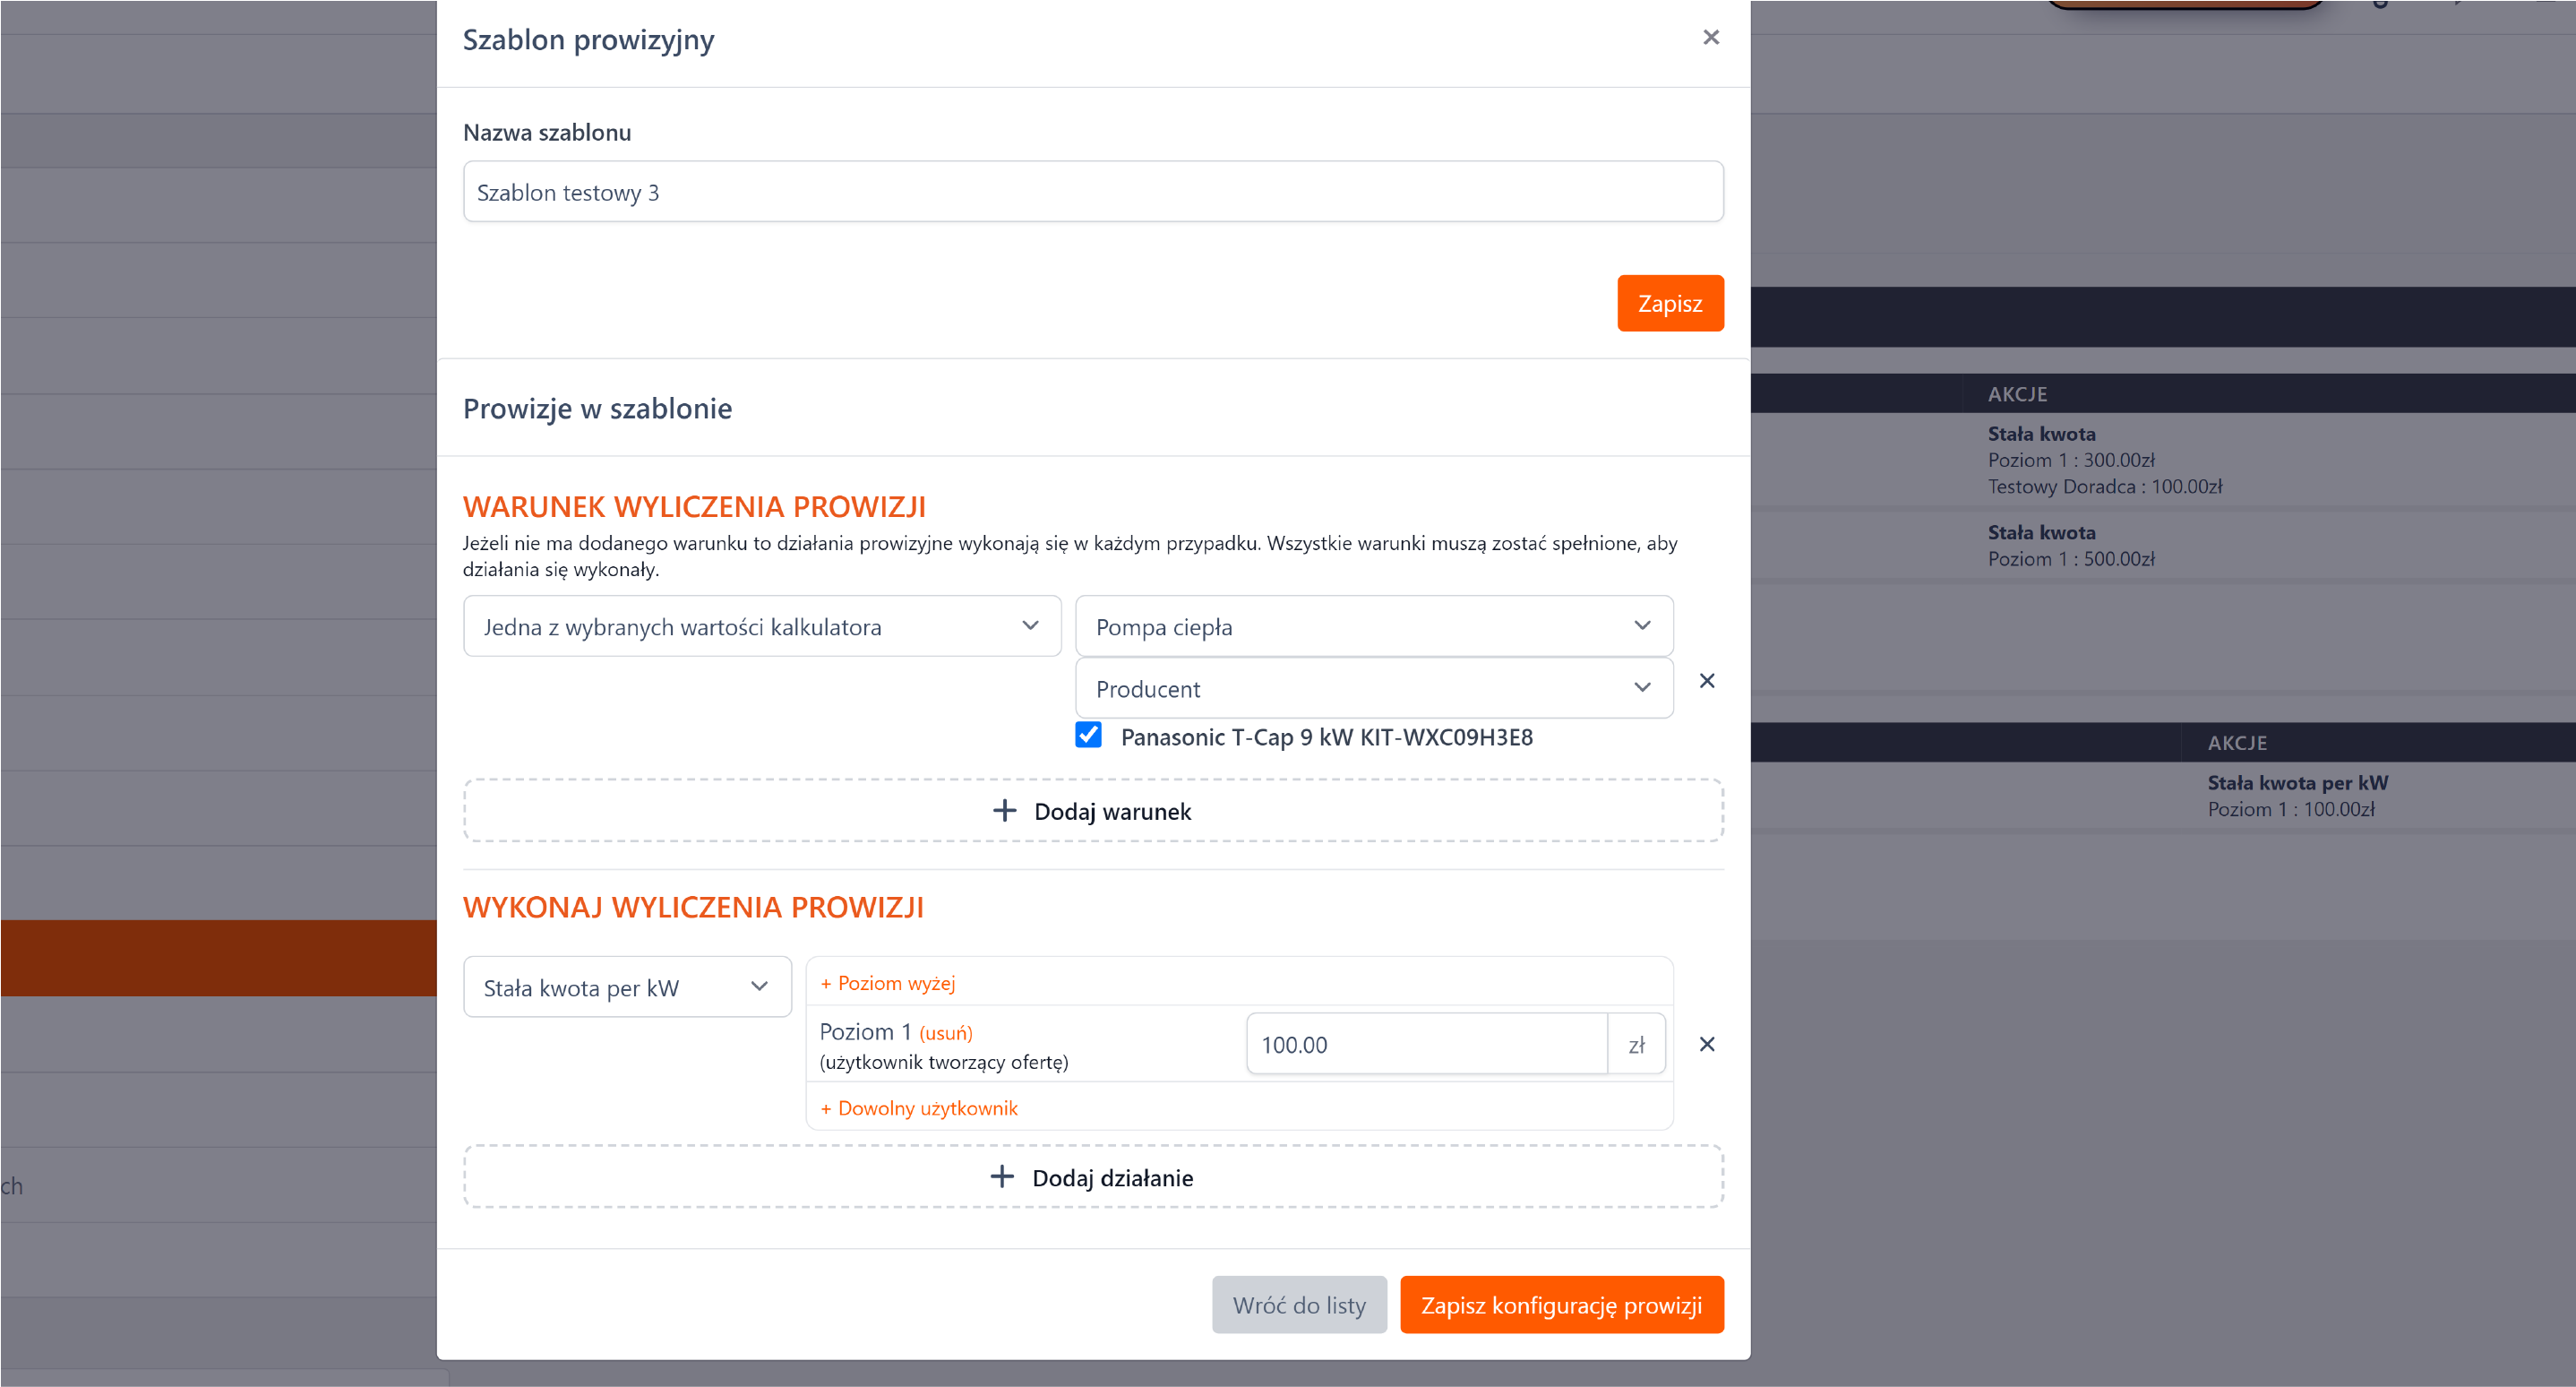Click the (usuń) link for Poziom 1
The height and width of the screenshot is (1387, 2576).
[945, 1033]
